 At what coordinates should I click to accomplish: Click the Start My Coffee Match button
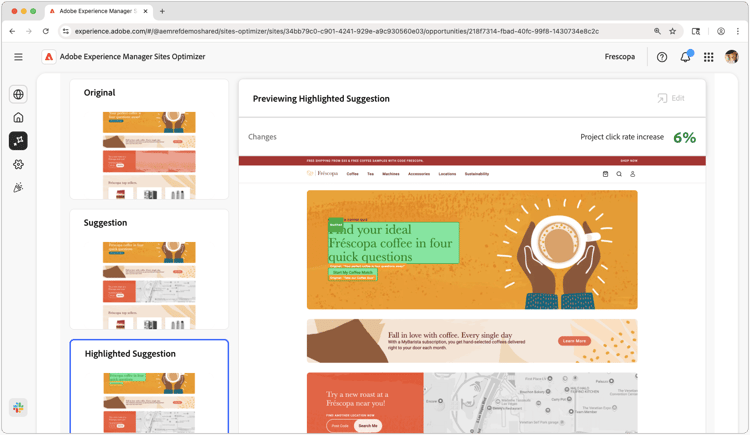click(353, 272)
